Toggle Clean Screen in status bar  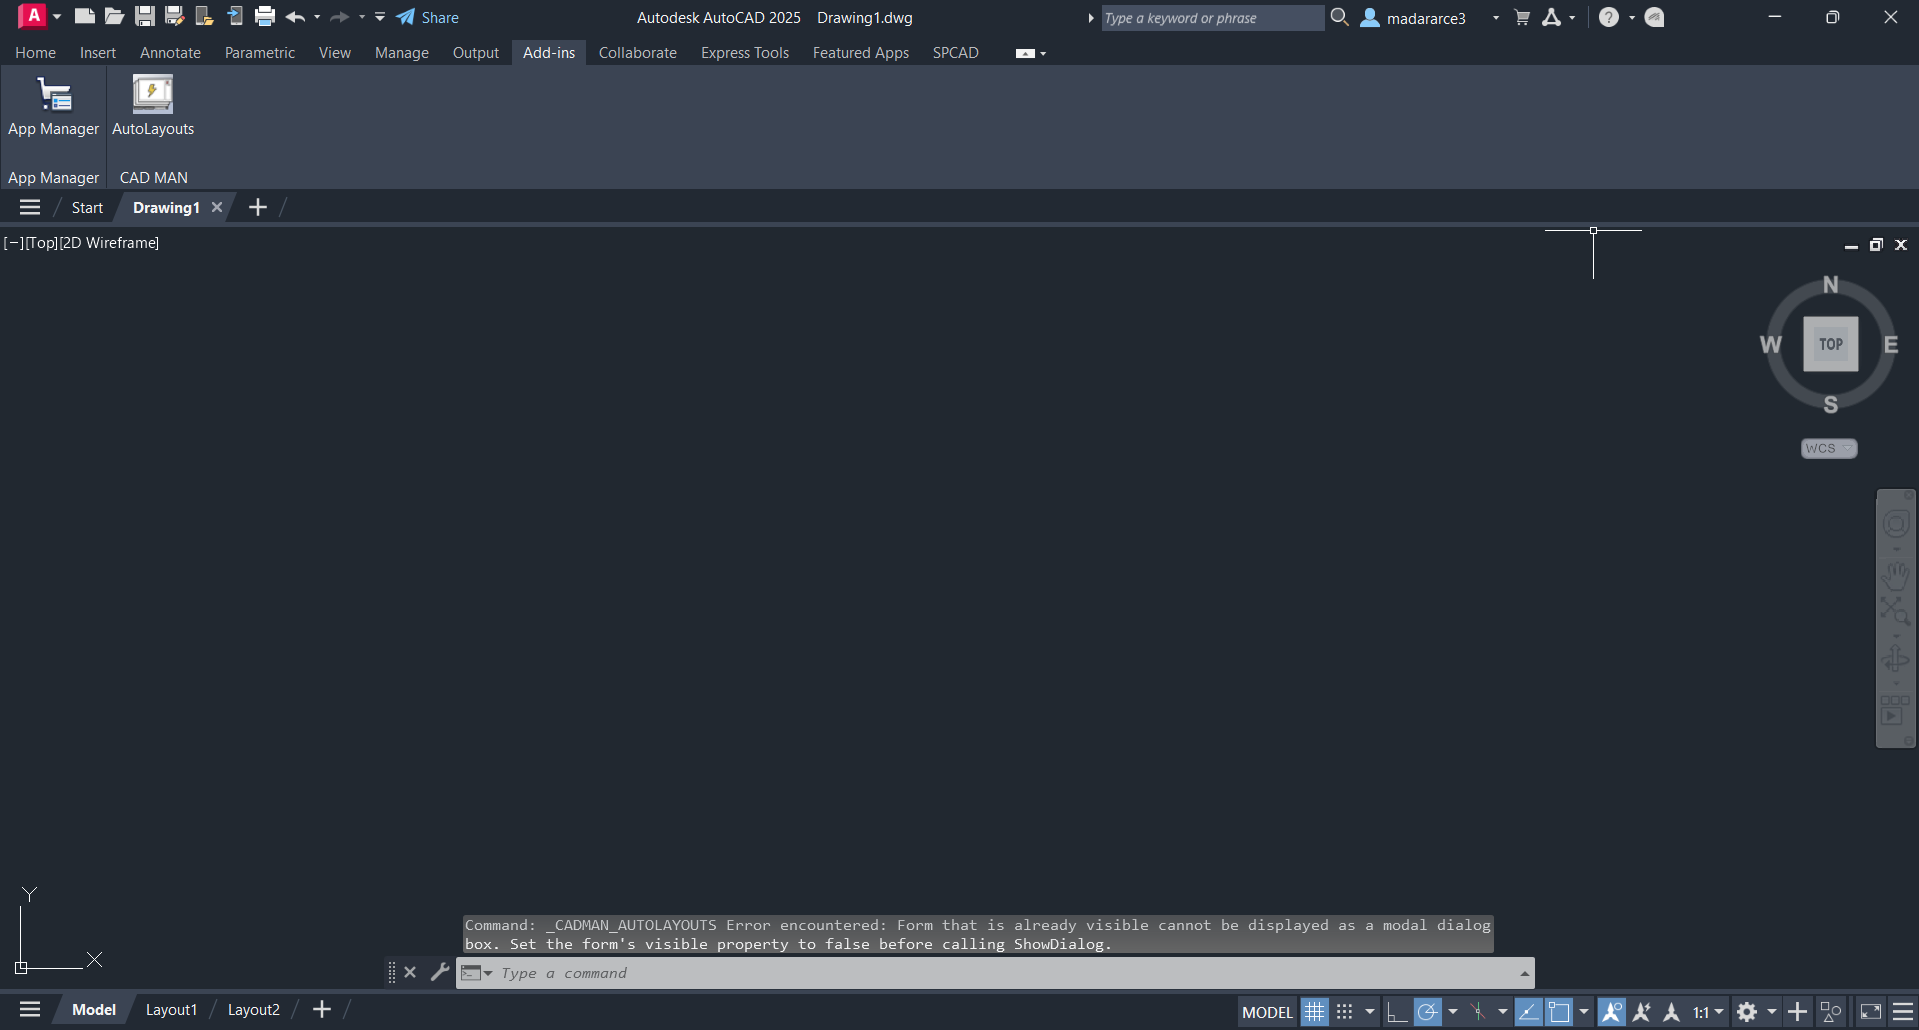[x=1871, y=1012]
